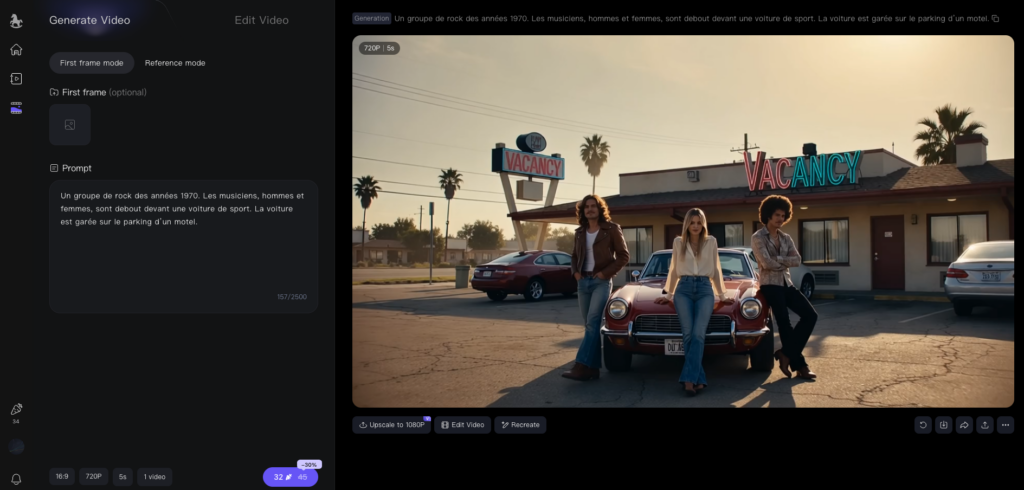Click the rocking horse logo icon
This screenshot has width=1024, height=490.
point(16,20)
